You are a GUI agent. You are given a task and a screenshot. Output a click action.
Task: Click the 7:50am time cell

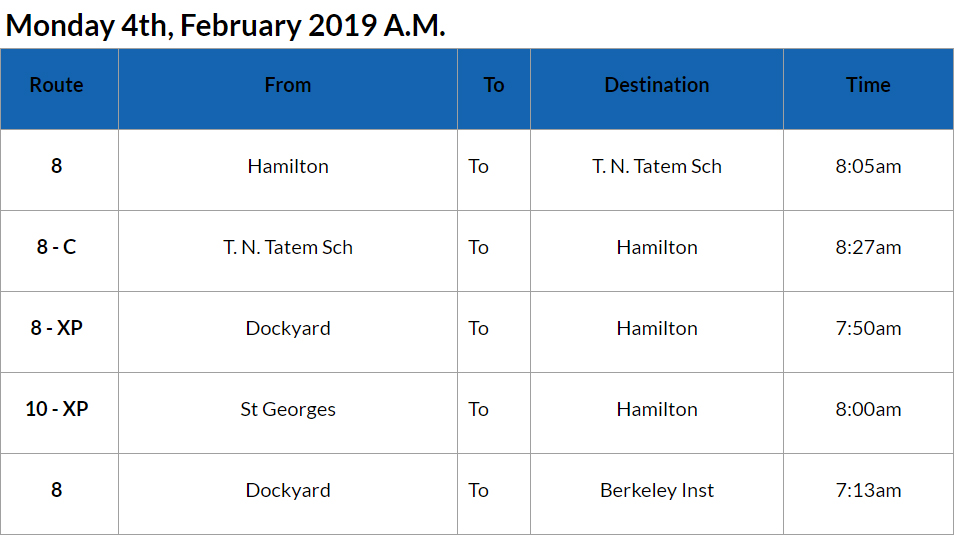868,328
